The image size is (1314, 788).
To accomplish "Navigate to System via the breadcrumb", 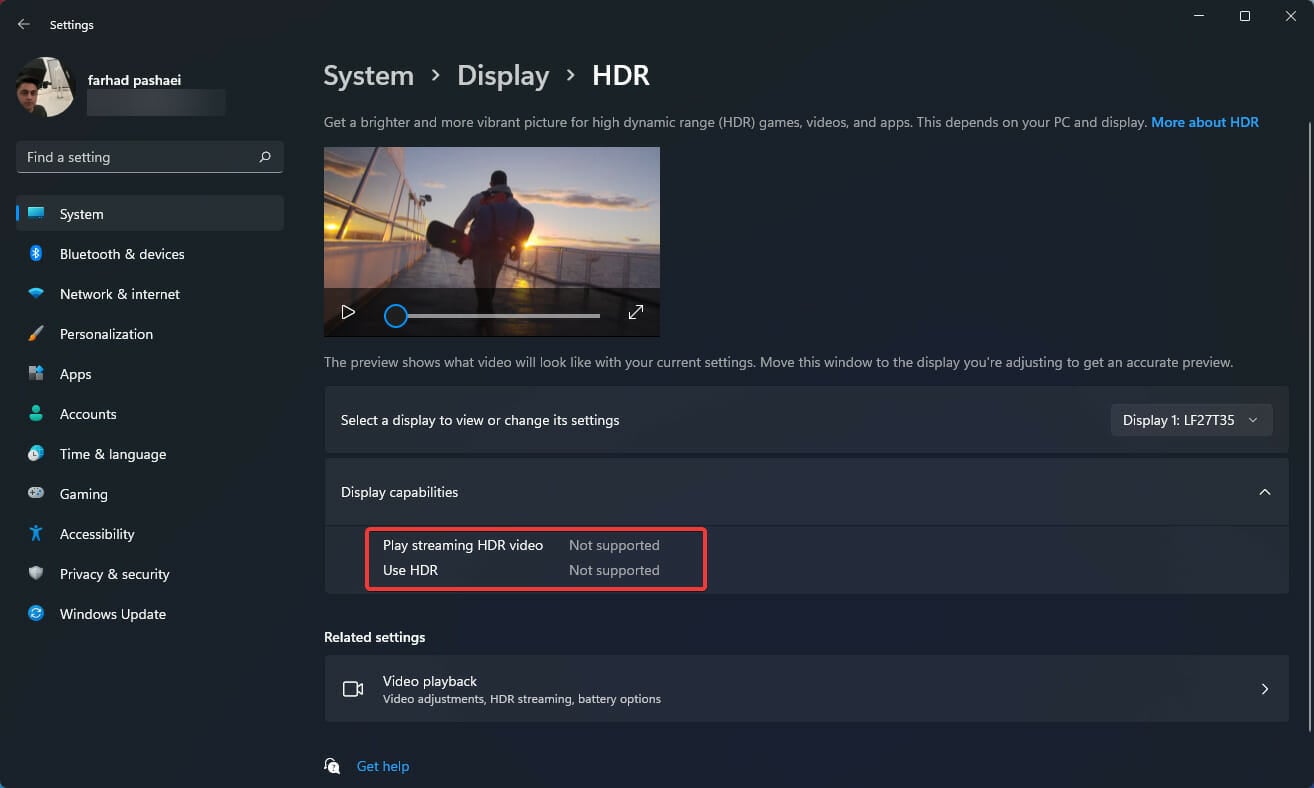I will point(368,75).
